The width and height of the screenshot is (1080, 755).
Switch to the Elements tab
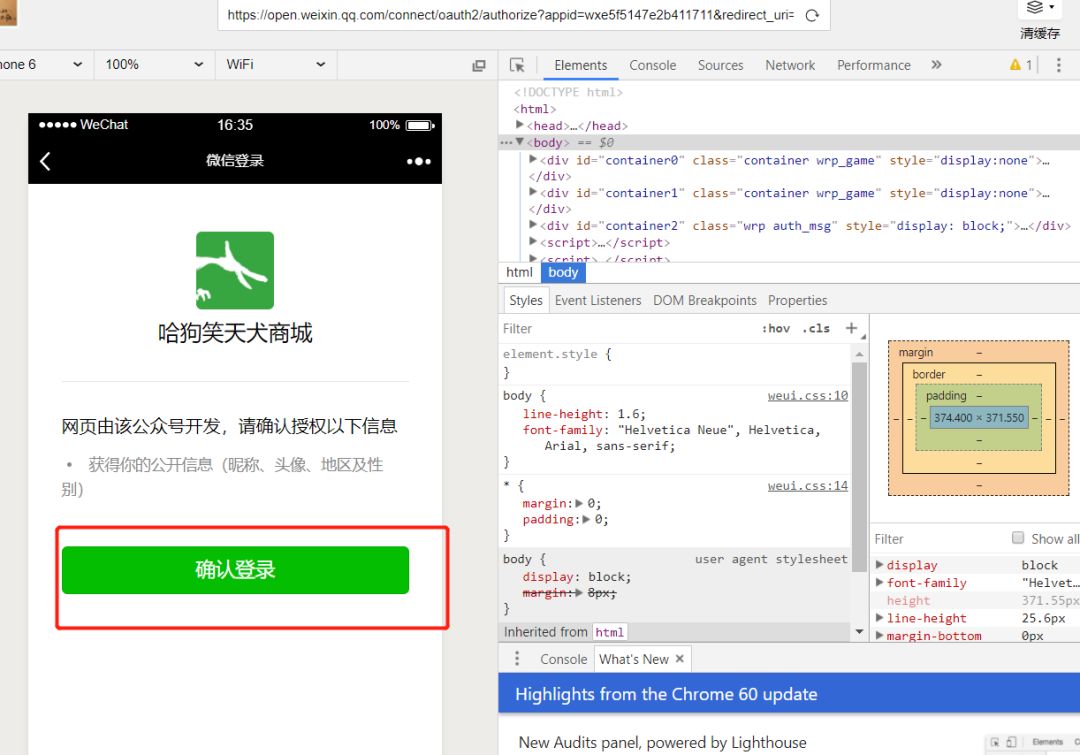(x=581, y=65)
